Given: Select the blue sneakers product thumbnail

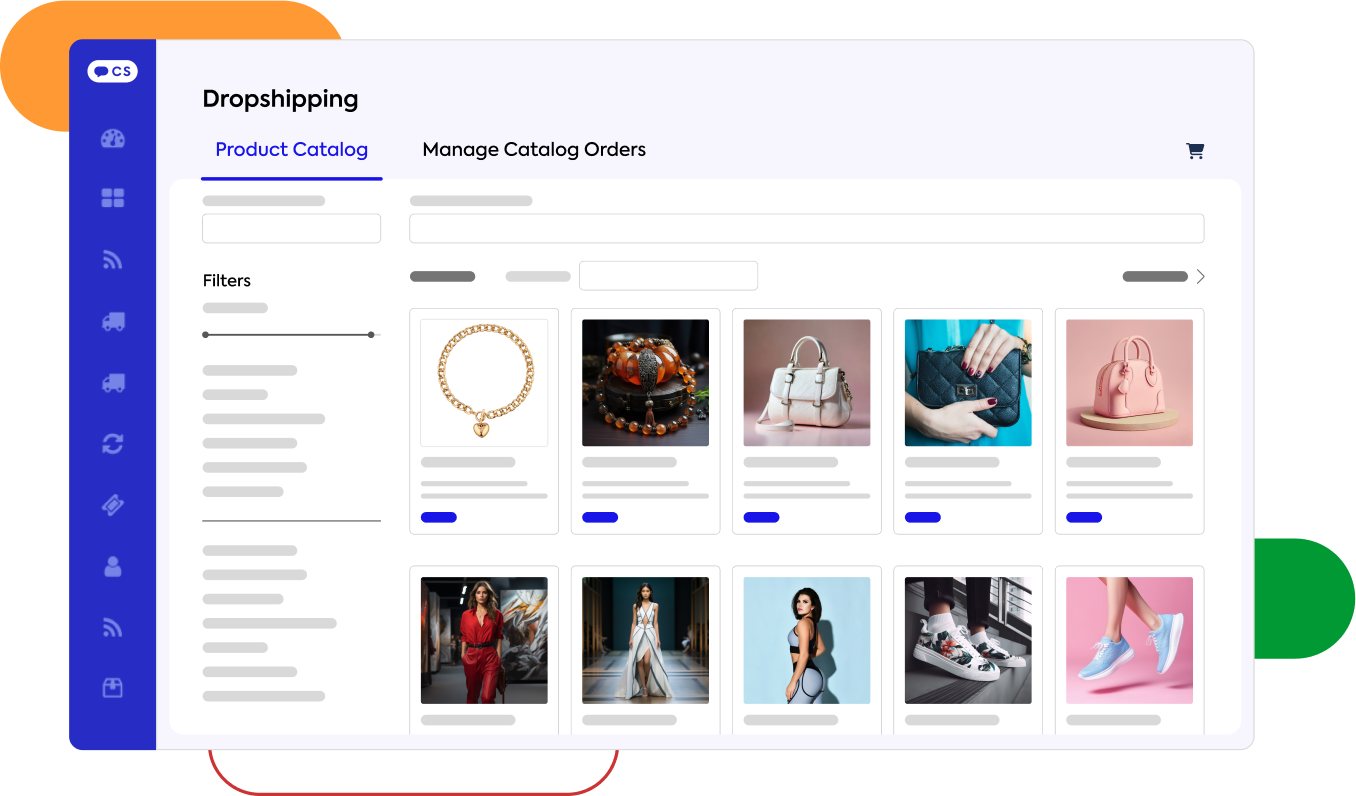Looking at the screenshot, I should click(x=1129, y=640).
